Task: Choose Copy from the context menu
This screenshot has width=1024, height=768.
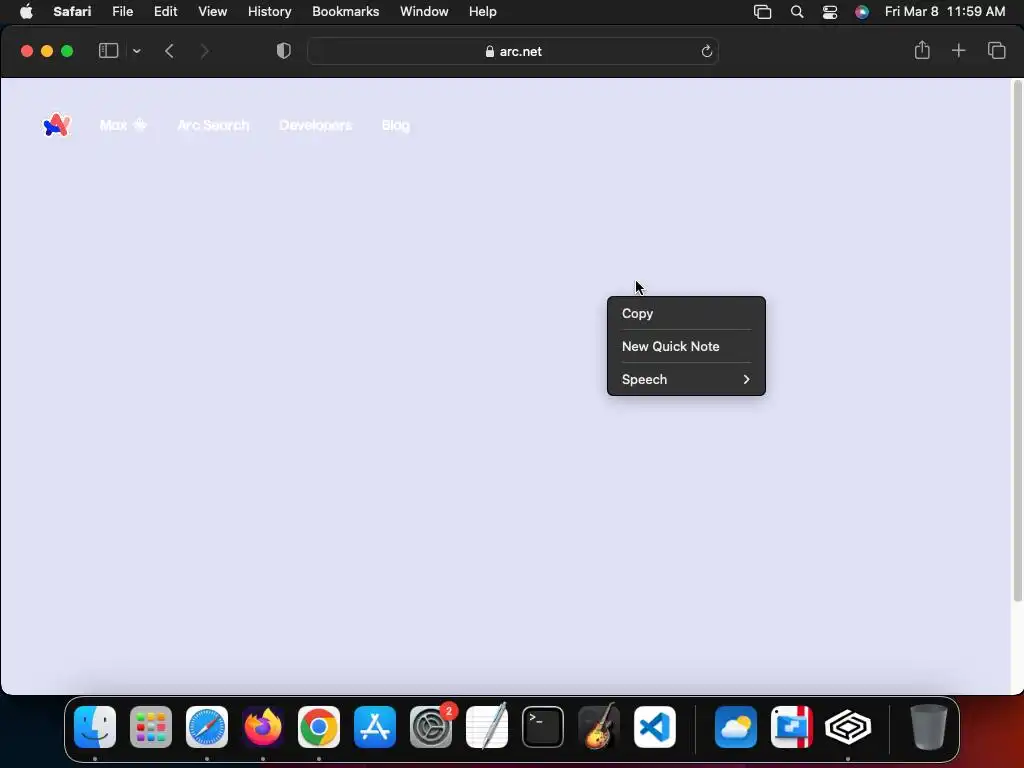Action: pyautogui.click(x=686, y=313)
